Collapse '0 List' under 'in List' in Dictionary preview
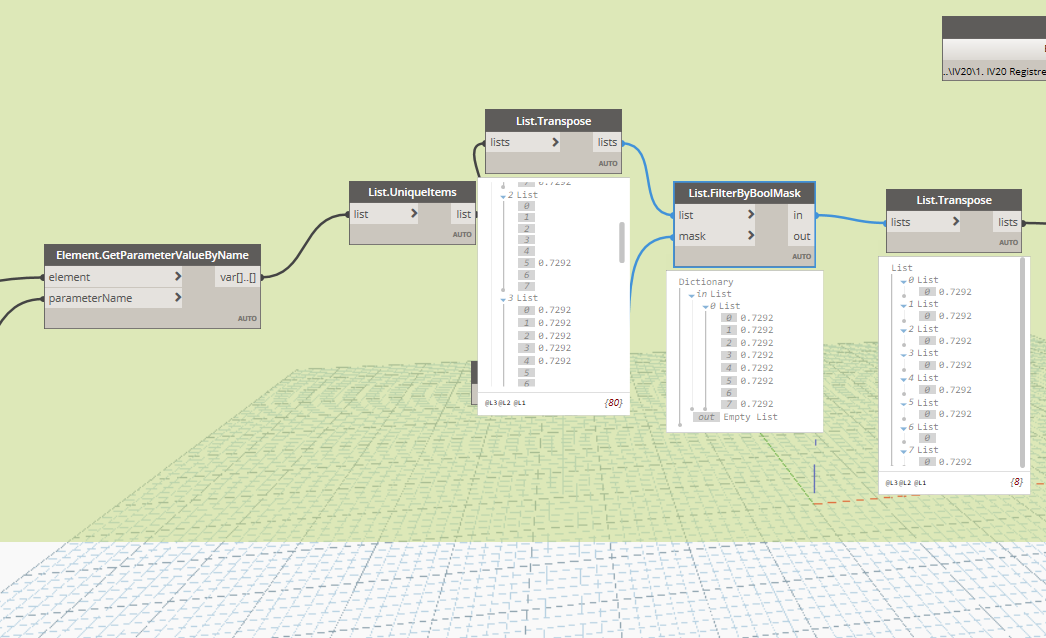 pos(705,307)
